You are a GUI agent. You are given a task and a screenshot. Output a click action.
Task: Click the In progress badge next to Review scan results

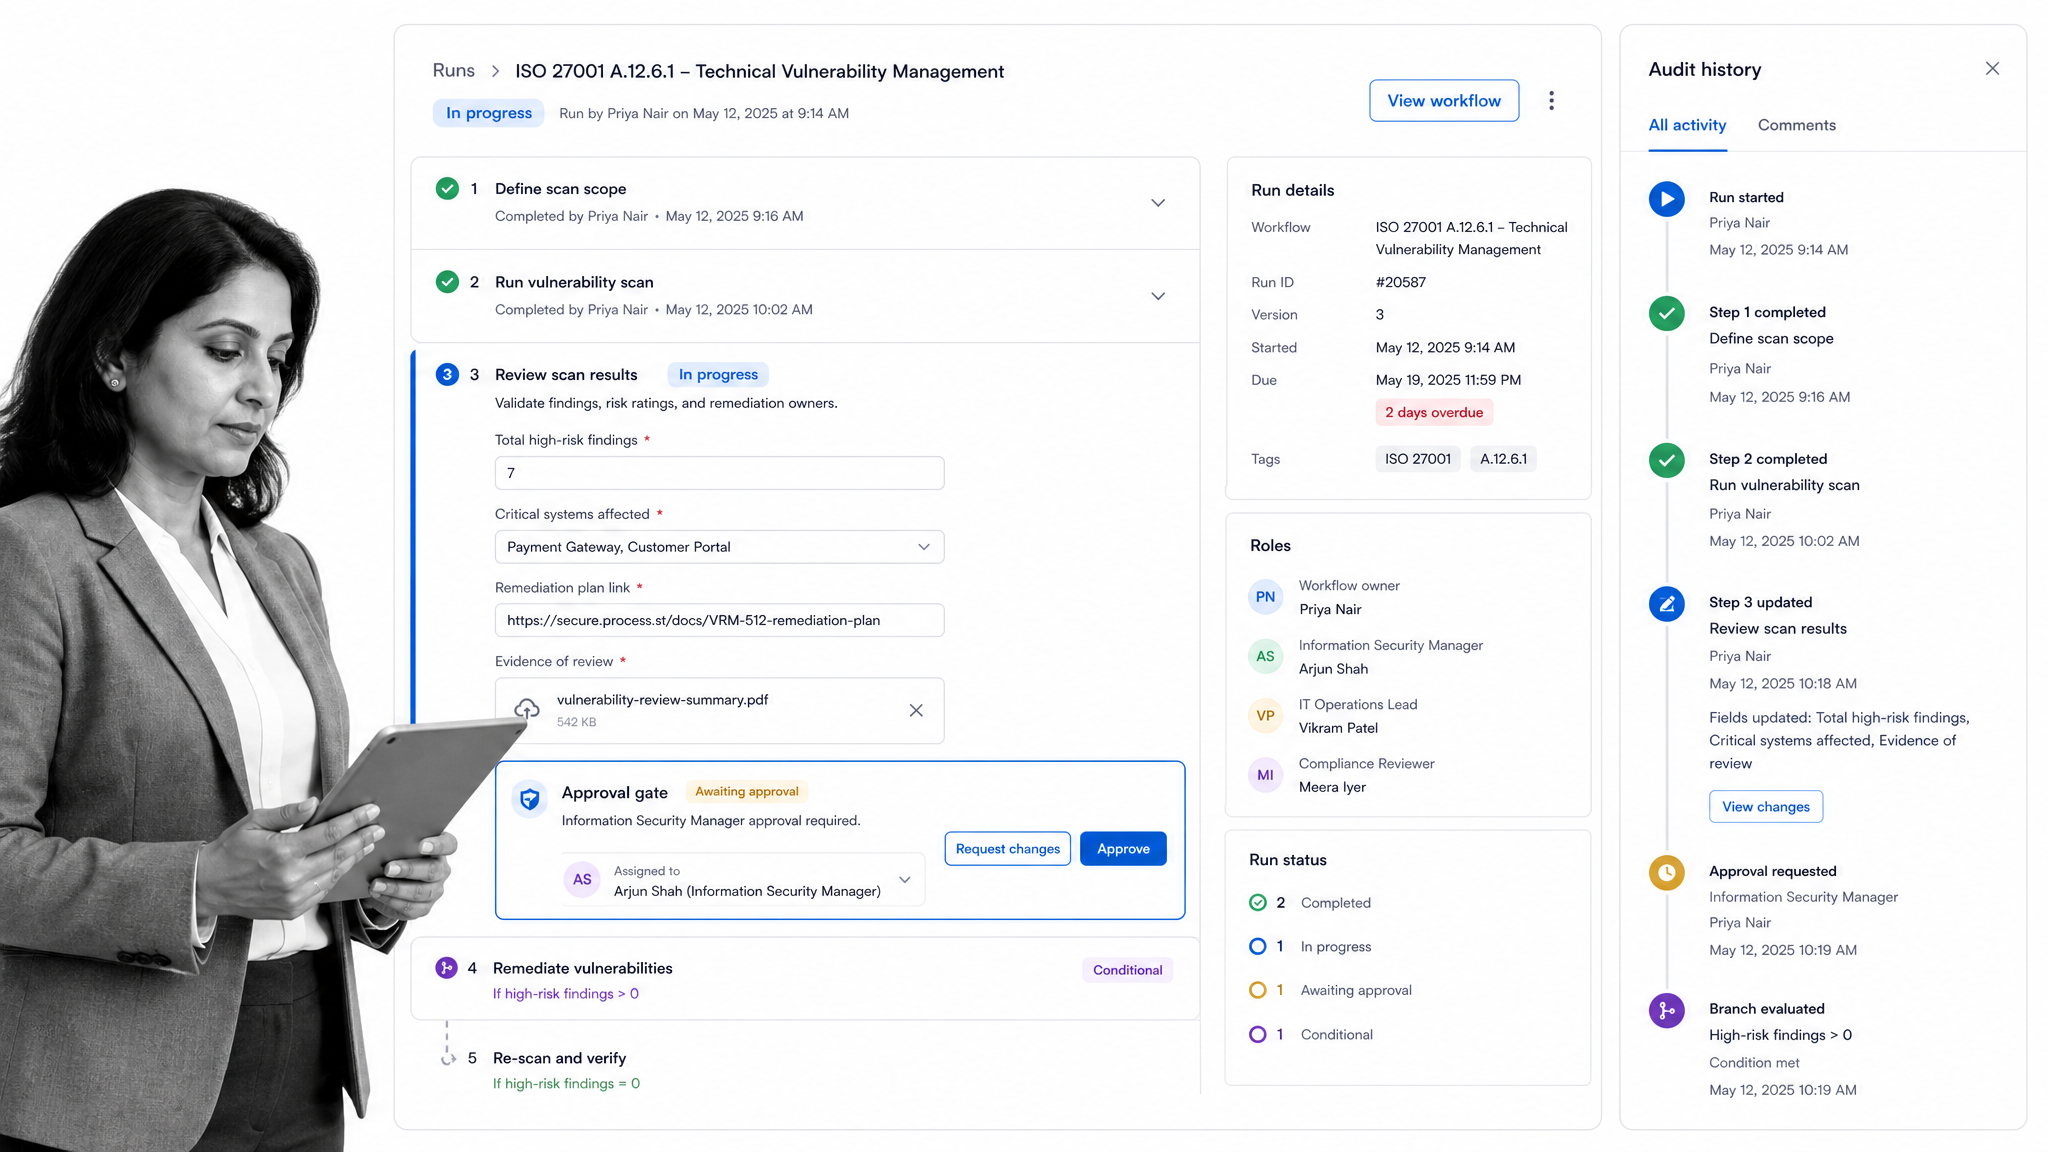click(717, 375)
